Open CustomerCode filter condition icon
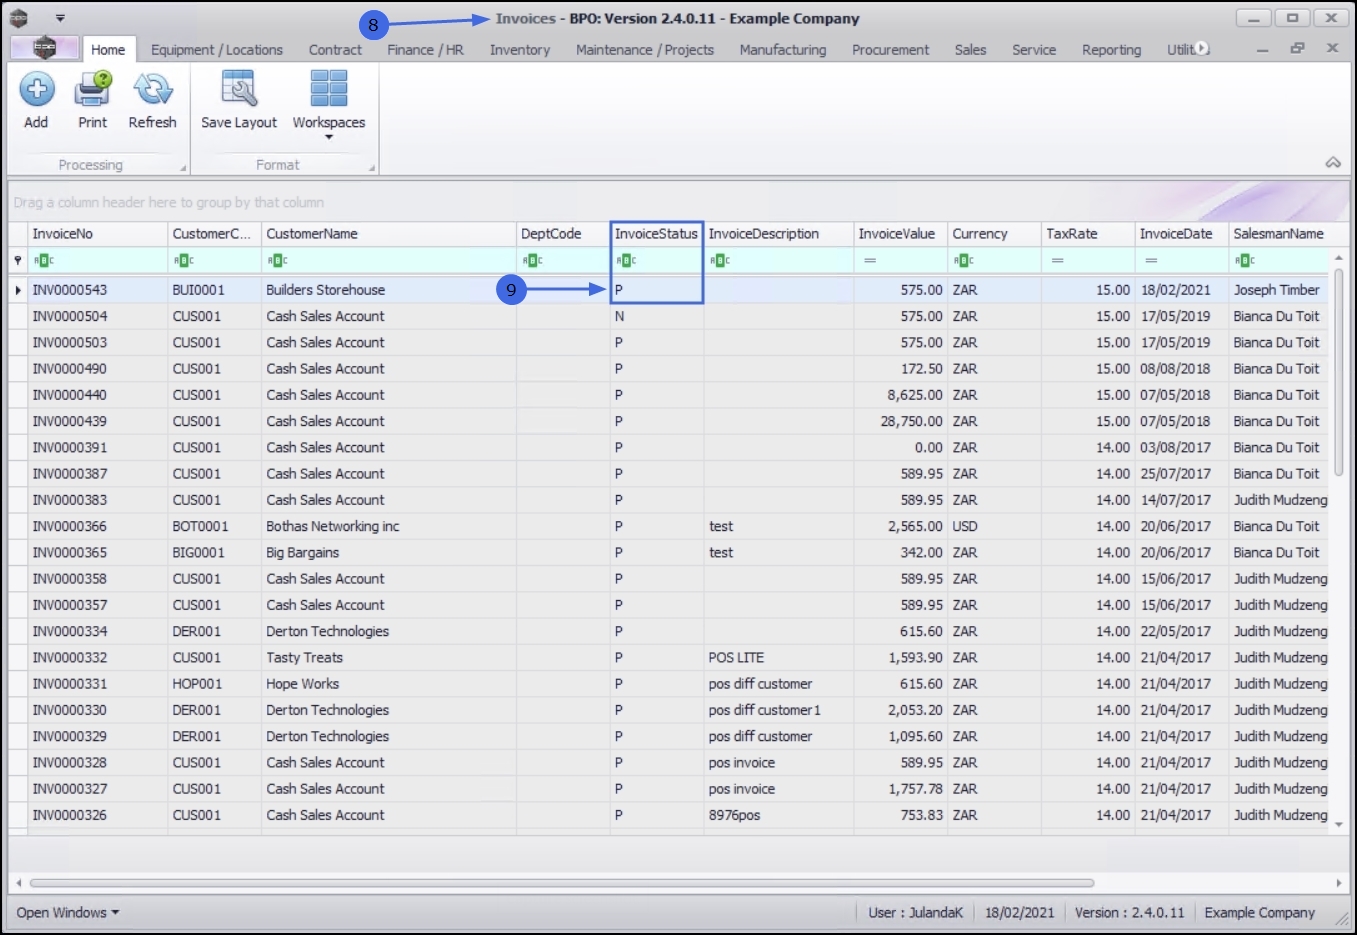 (183, 261)
